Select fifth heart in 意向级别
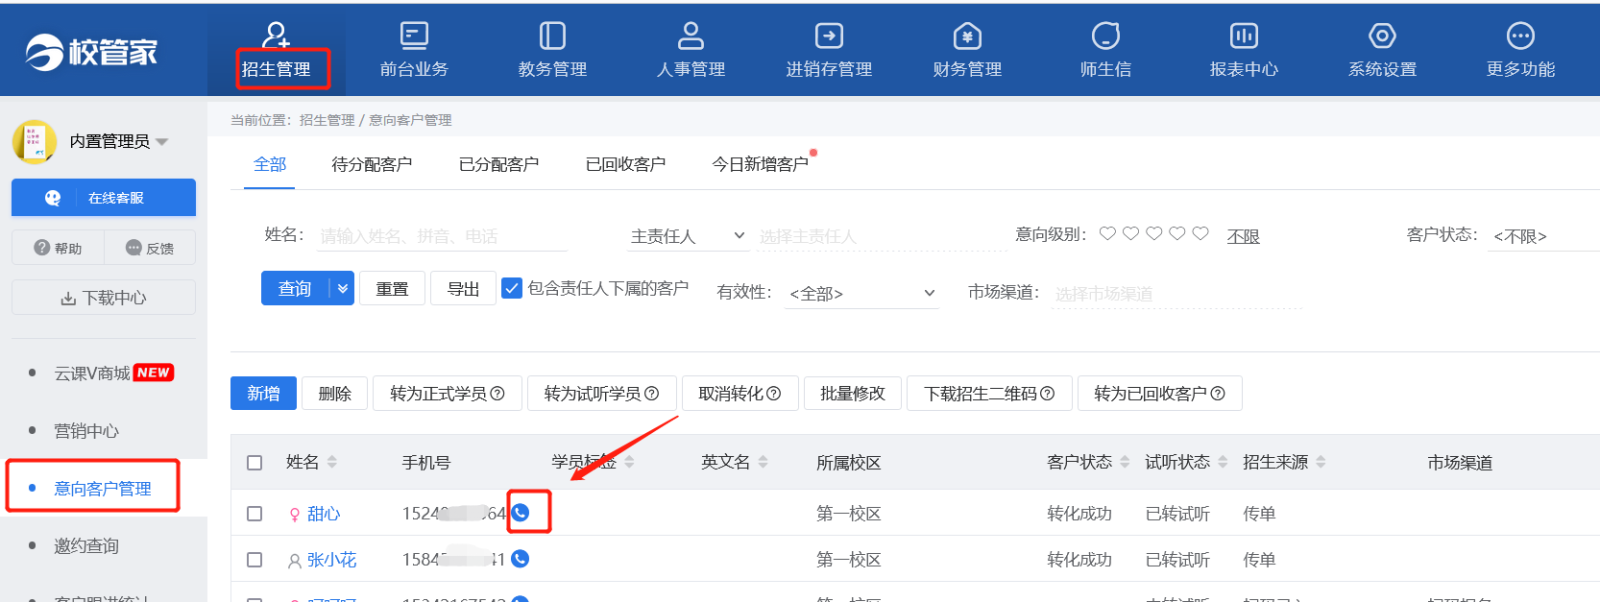The image size is (1600, 602). (x=1200, y=234)
